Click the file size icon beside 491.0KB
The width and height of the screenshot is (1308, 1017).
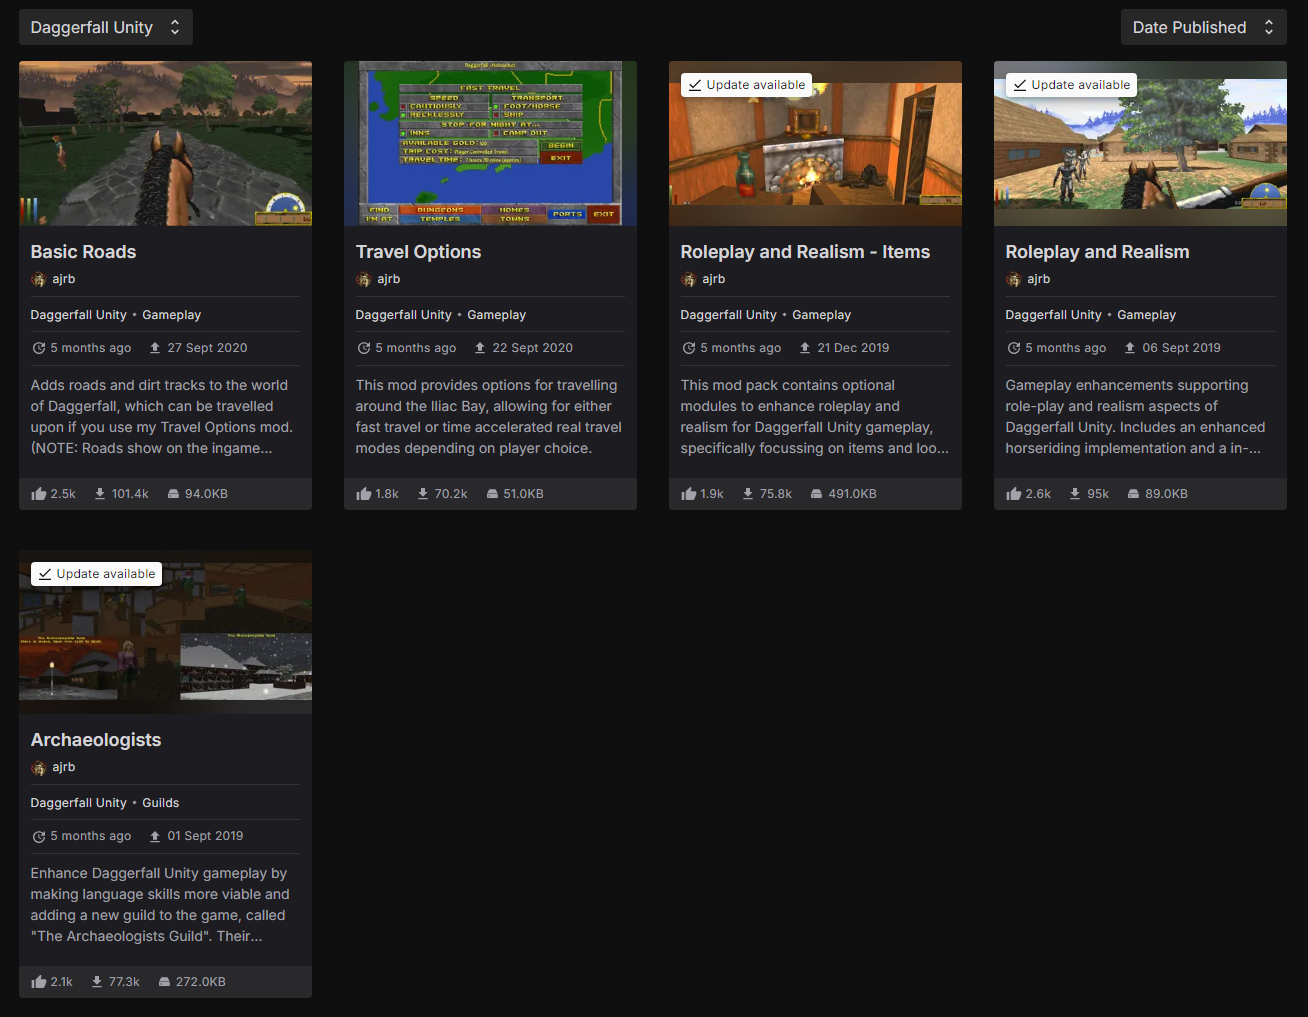point(817,494)
